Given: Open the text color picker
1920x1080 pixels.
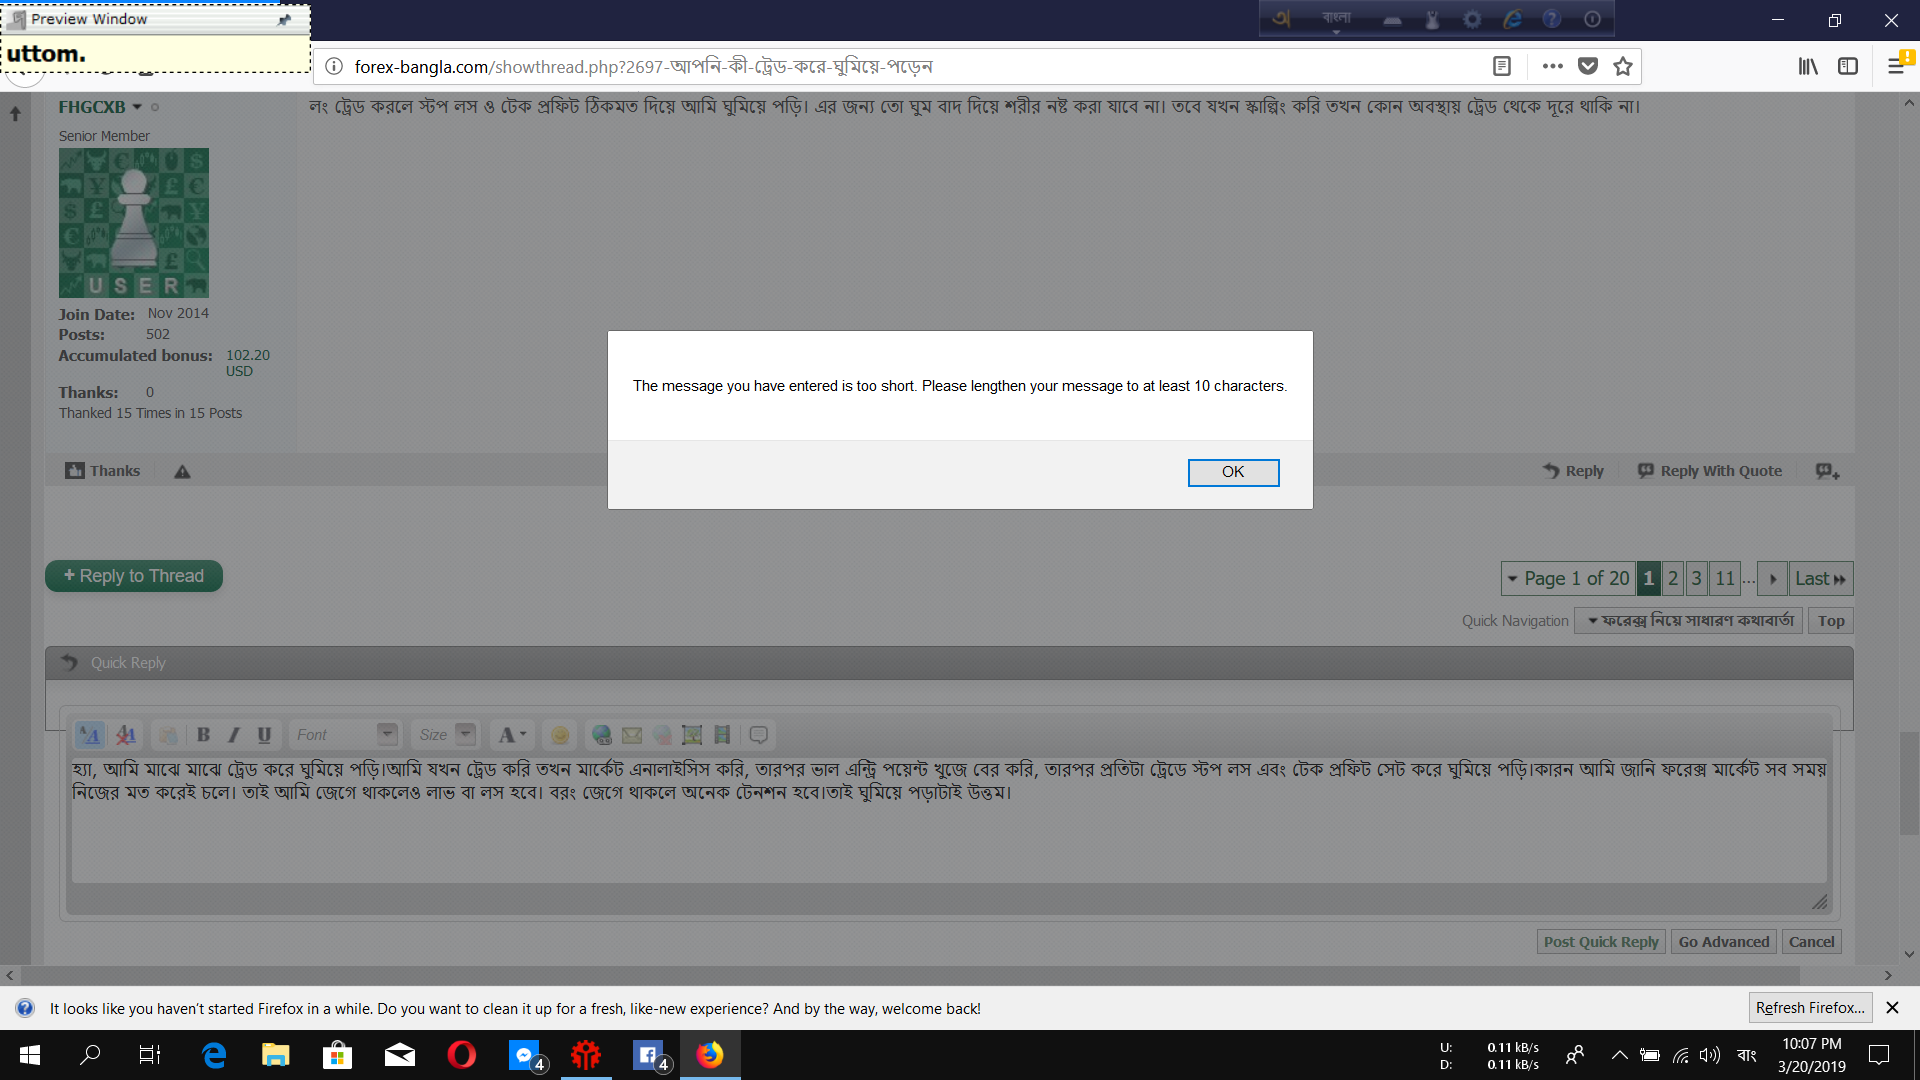Looking at the screenshot, I should [512, 735].
